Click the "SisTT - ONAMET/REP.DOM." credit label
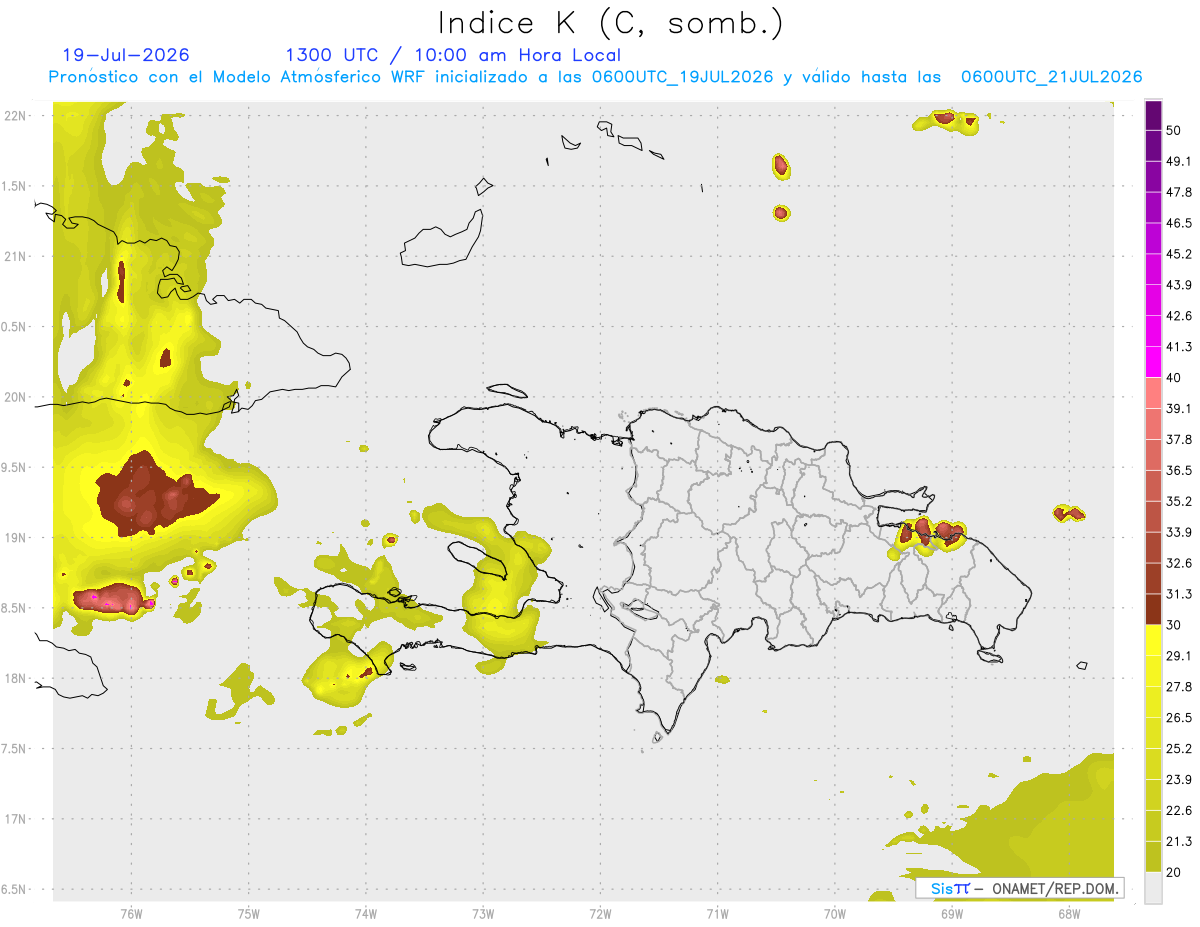This screenshot has width=1200, height=927. [1020, 888]
